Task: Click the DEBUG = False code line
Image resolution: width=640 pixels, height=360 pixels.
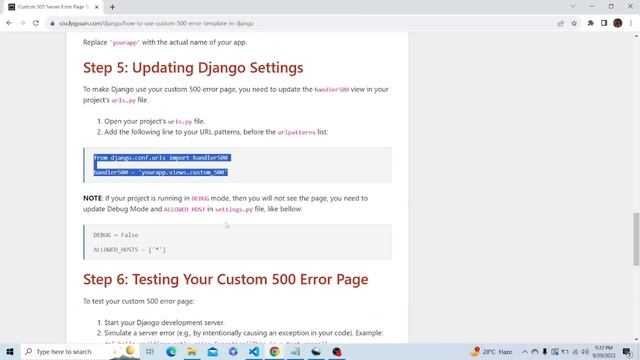Action: tap(116, 235)
